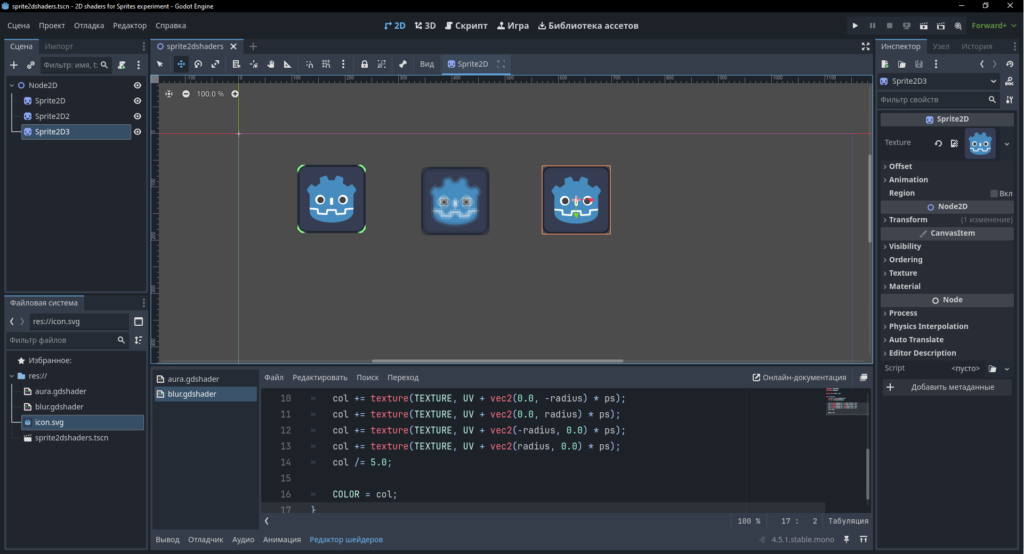Viewport: 1024px width, 554px height.
Task: Choose the Select Mode arrow tool
Action: 160,64
